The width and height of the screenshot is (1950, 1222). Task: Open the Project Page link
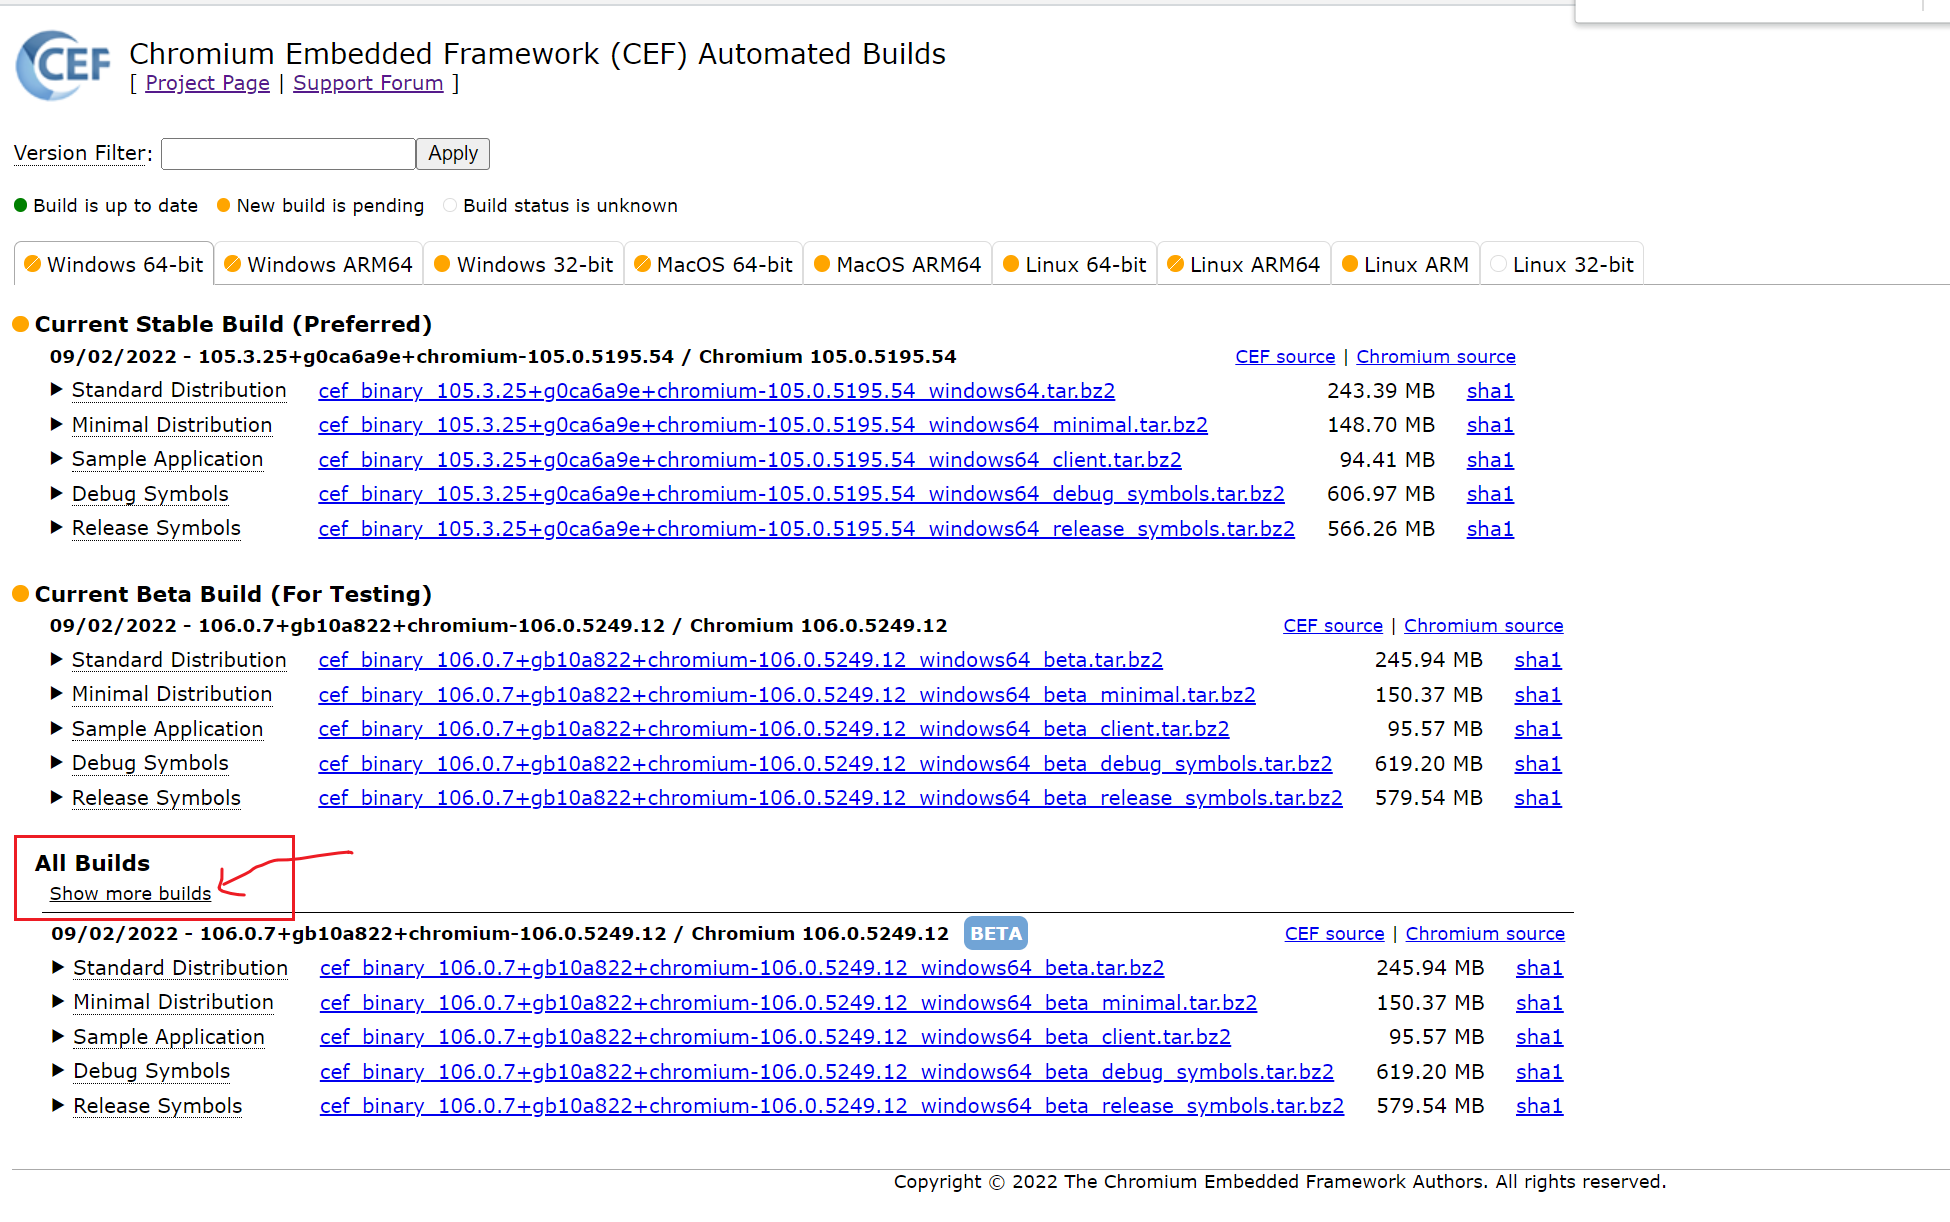(x=207, y=83)
